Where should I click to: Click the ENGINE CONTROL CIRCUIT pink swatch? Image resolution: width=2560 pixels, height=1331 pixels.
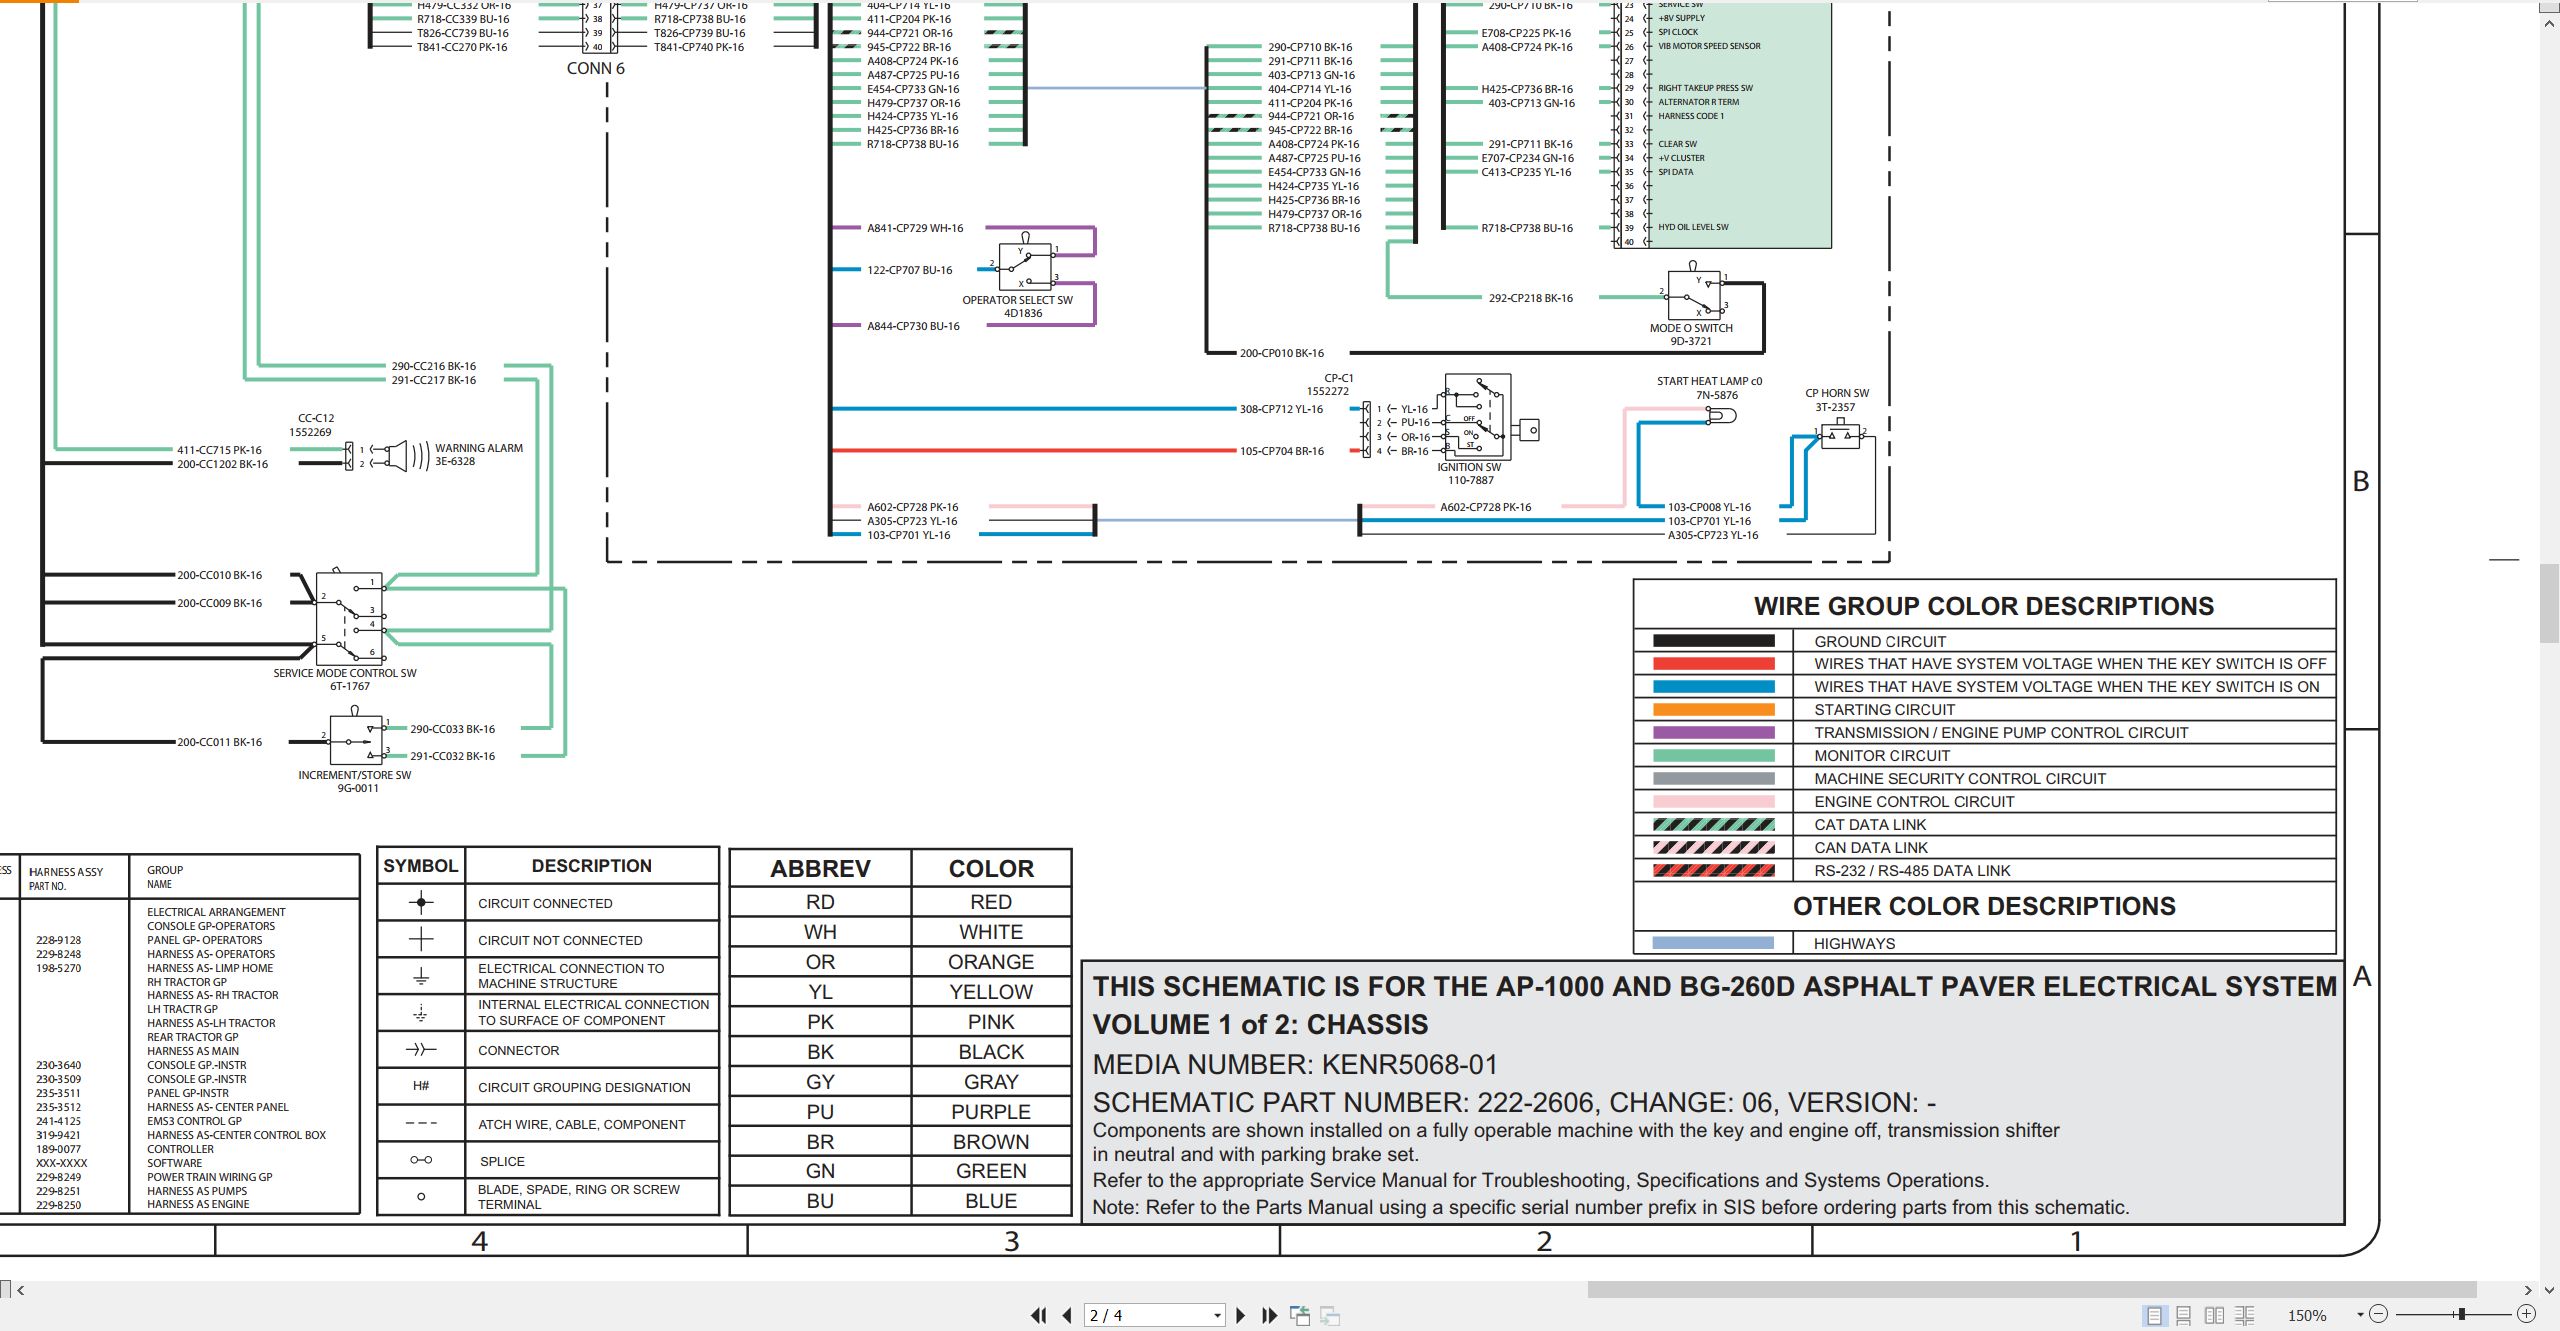point(1714,801)
